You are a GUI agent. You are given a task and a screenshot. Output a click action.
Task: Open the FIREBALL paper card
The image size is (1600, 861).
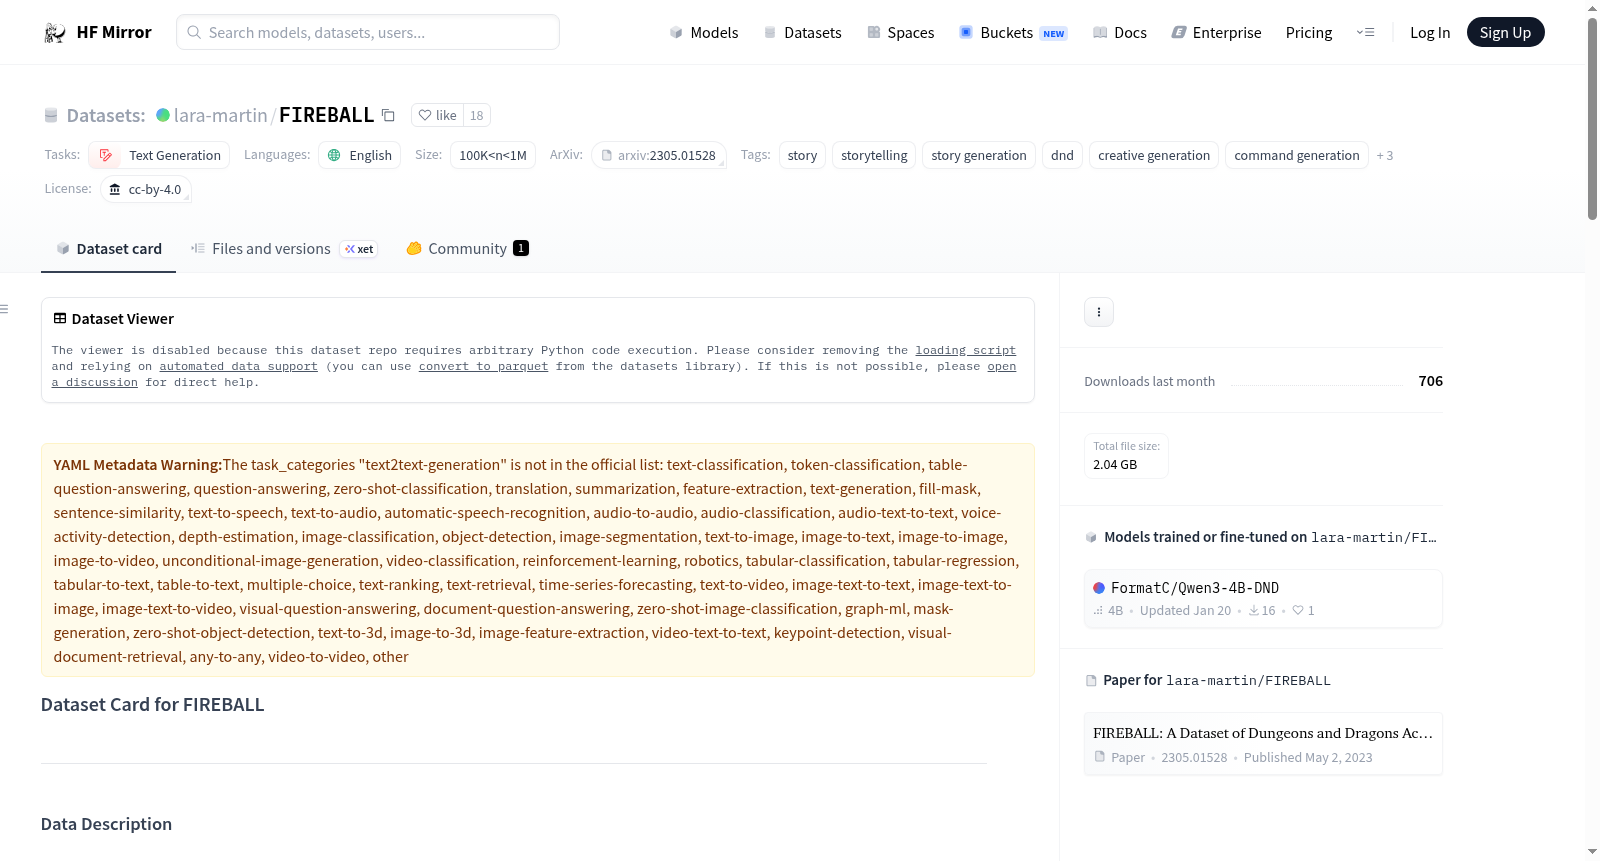point(1263,744)
